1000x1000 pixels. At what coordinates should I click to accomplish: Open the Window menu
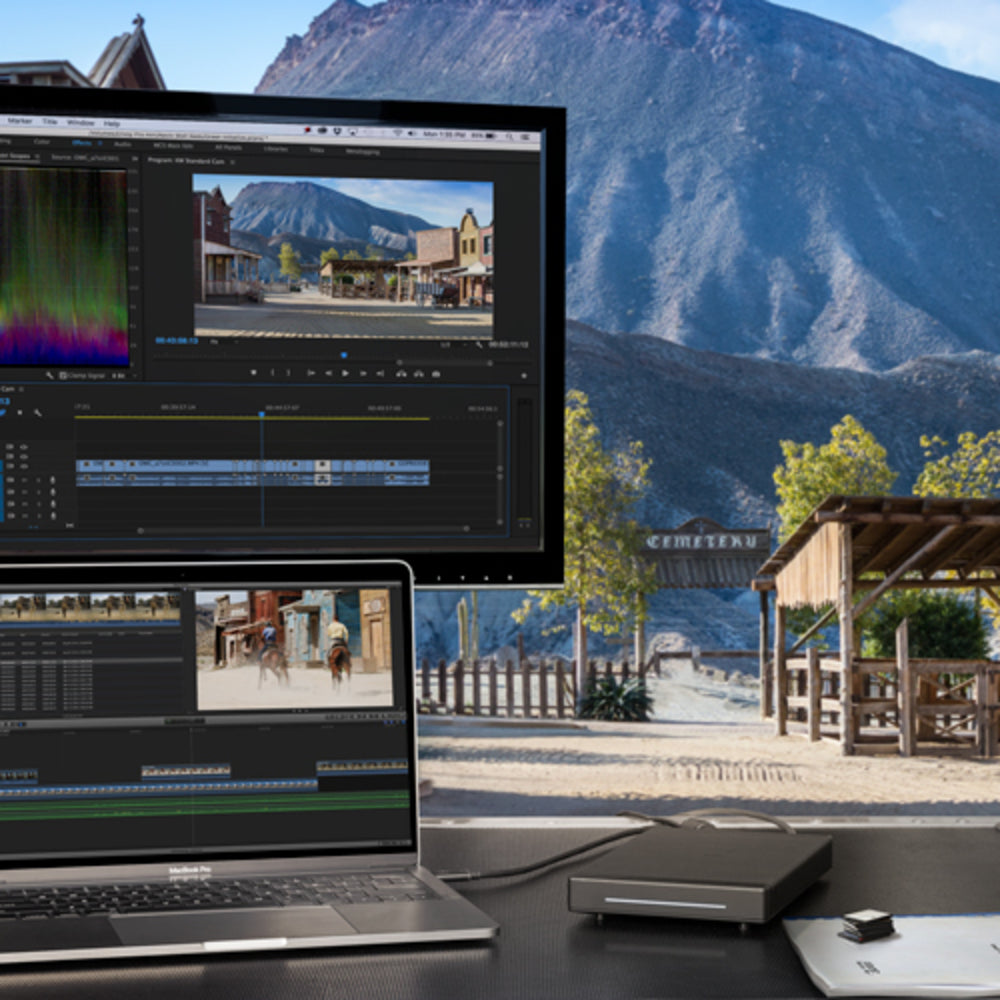[x=80, y=122]
